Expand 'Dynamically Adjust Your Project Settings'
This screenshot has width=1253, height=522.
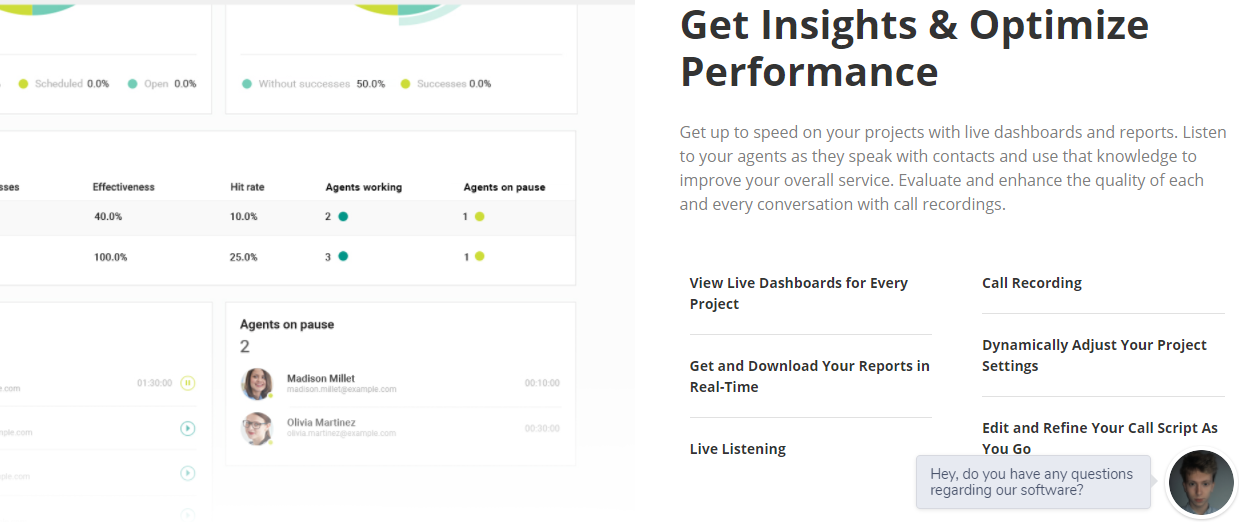1094,355
